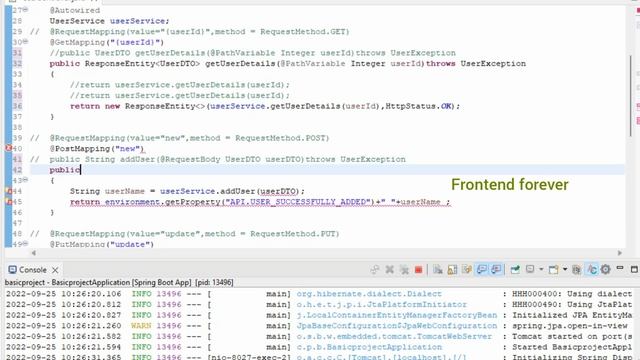
Task: Click '@PutMapping("update")' on line 49
Action: 102,244
